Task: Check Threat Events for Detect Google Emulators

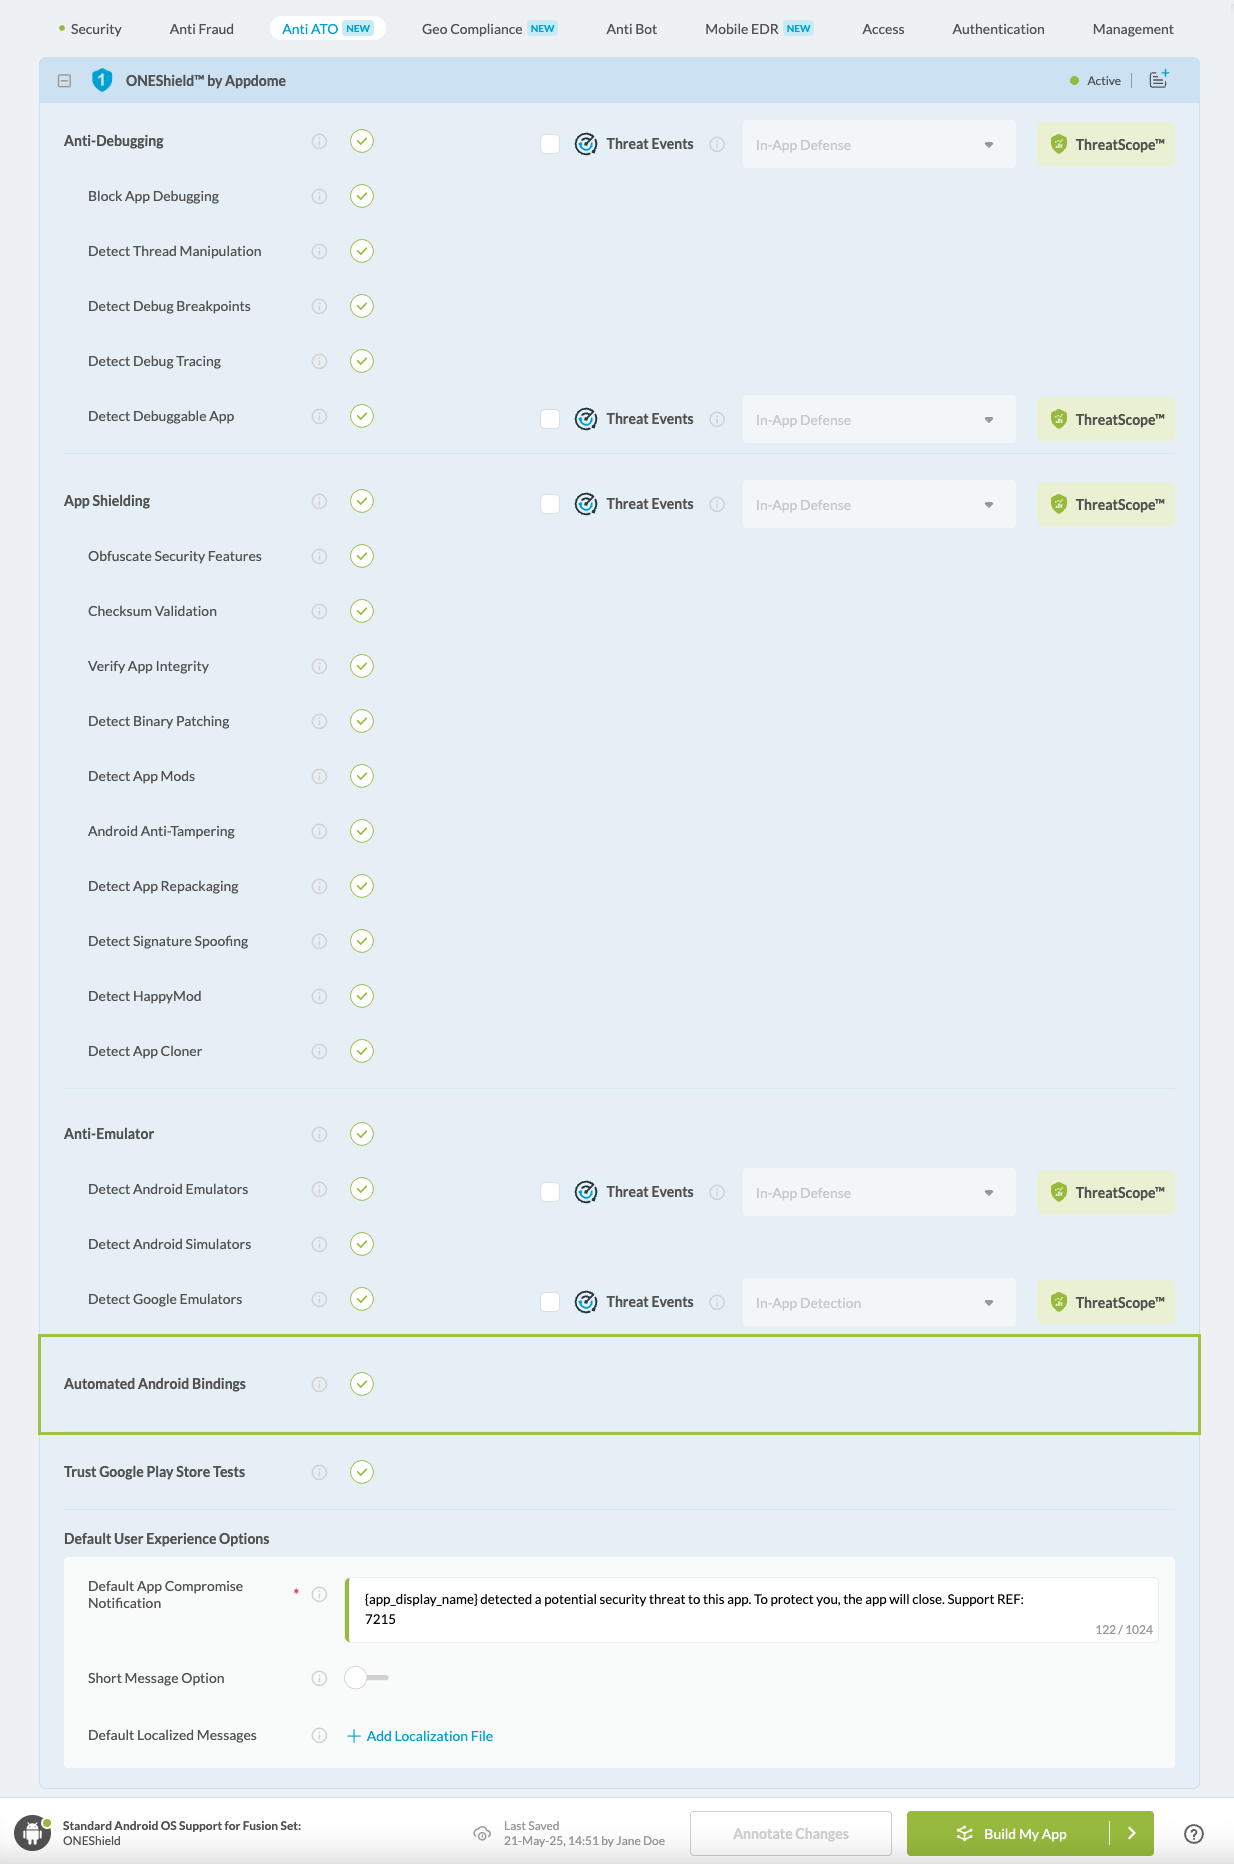Action: click(550, 1301)
